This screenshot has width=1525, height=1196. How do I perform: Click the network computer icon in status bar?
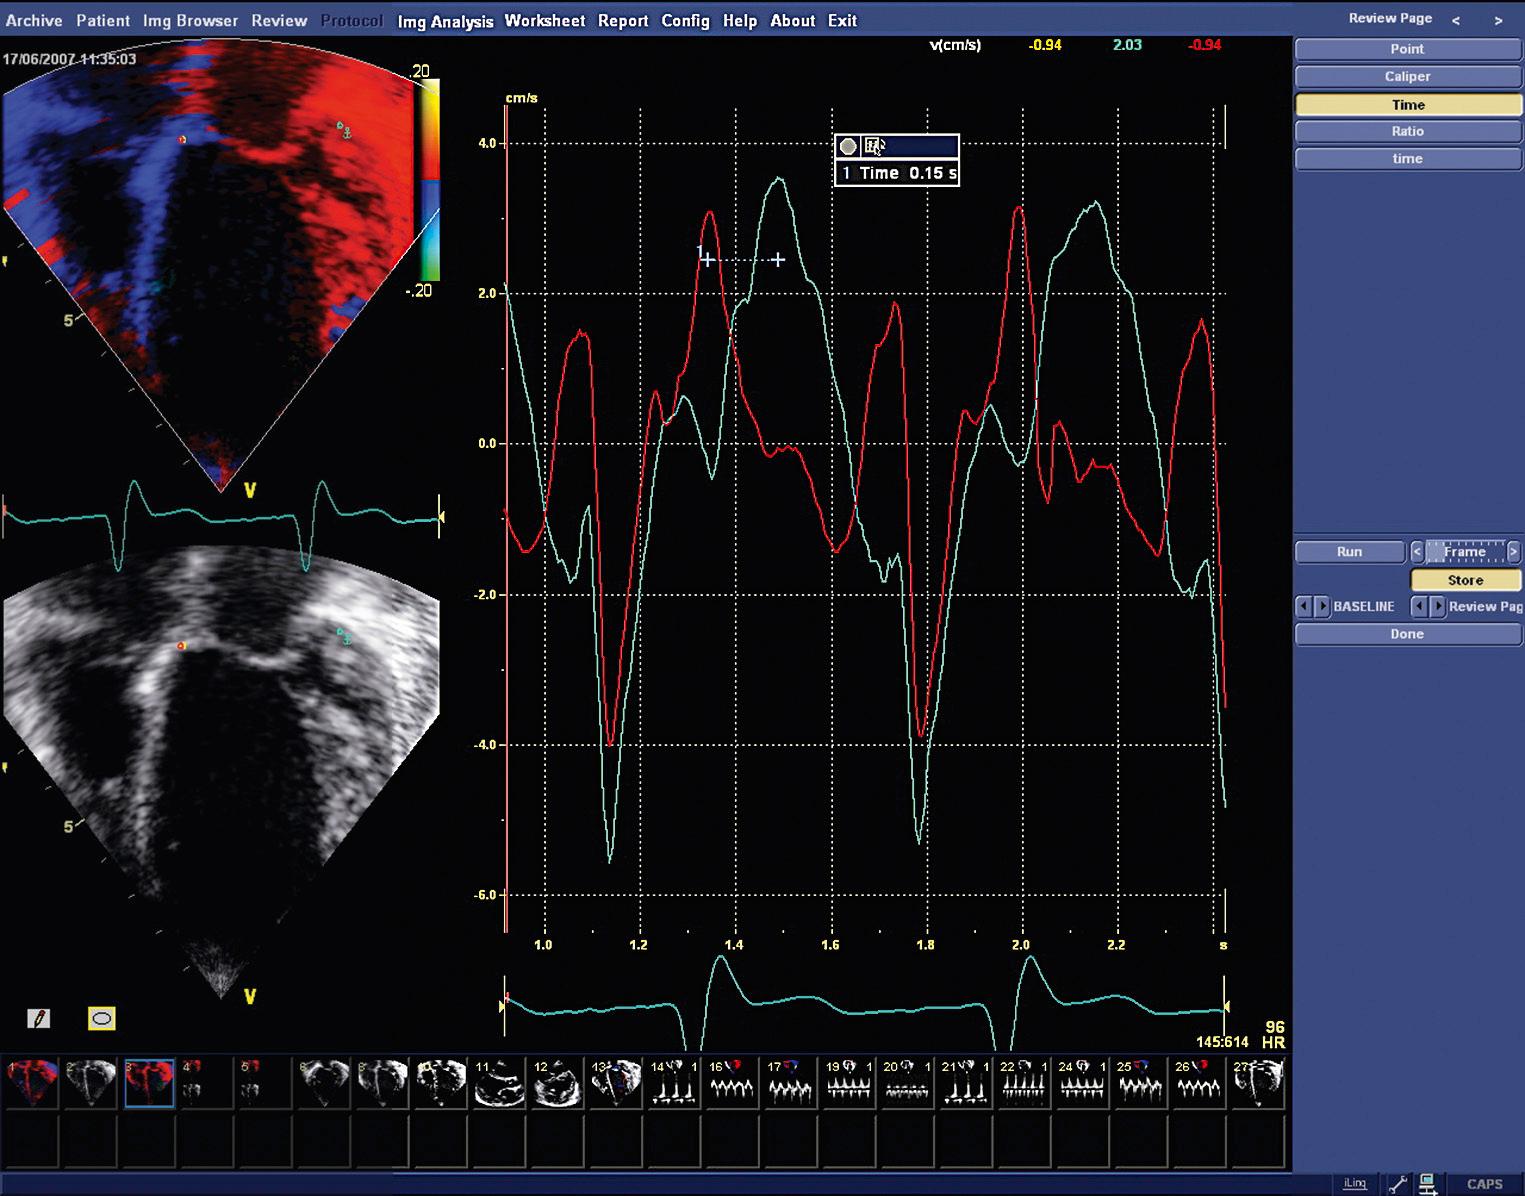pyautogui.click(x=1428, y=1184)
